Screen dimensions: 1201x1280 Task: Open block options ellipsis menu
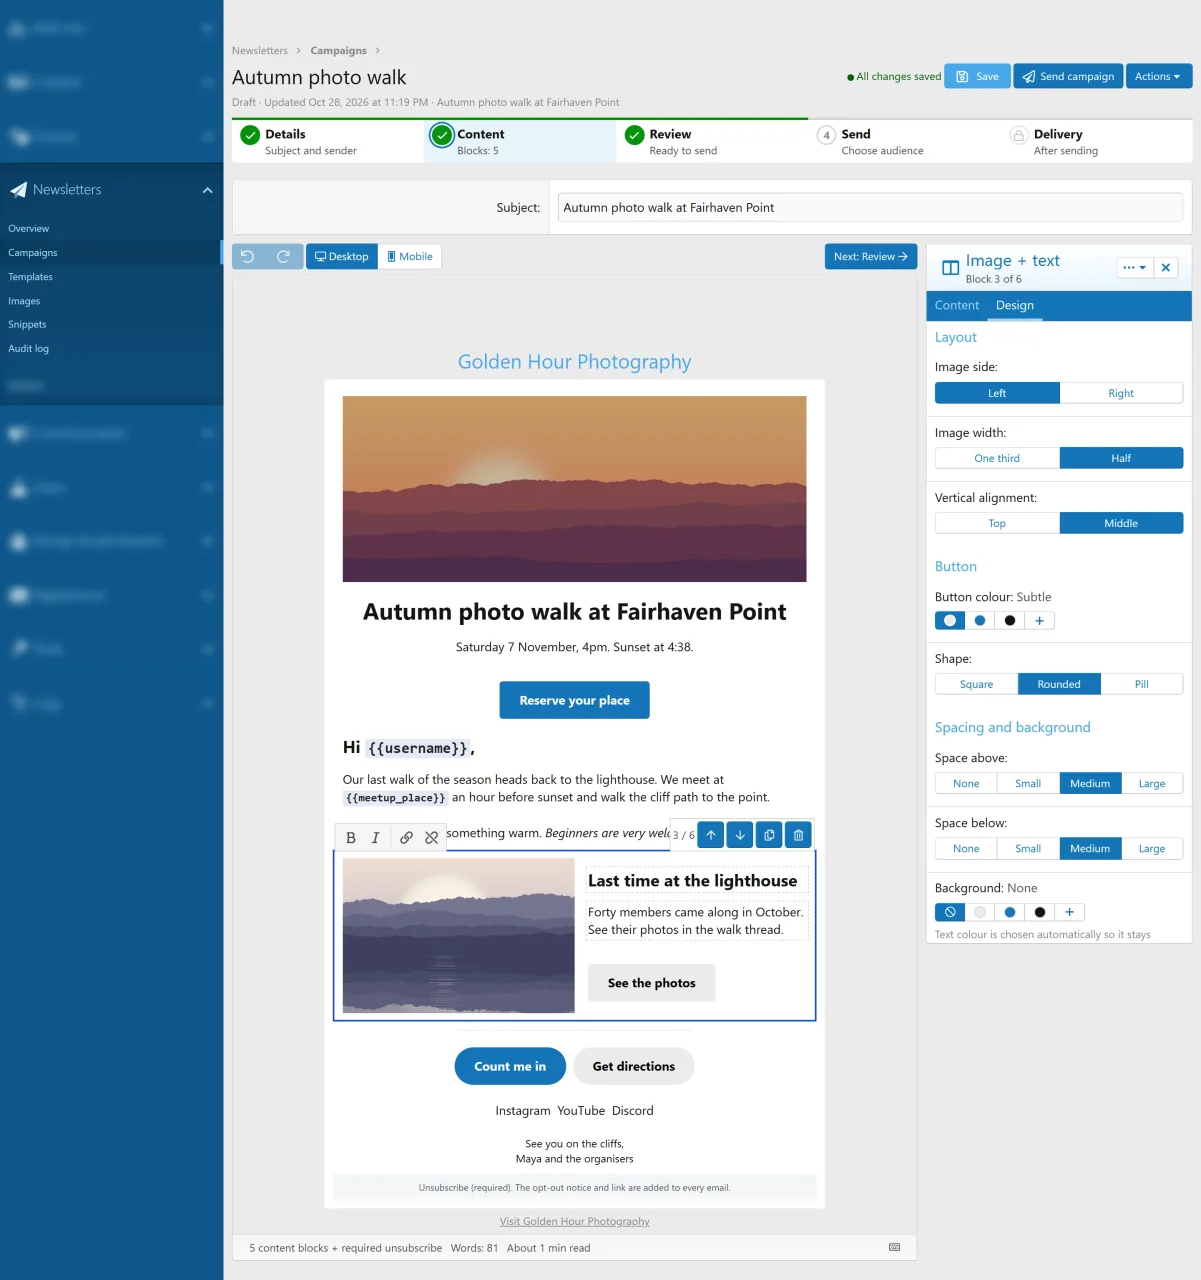1135,268
